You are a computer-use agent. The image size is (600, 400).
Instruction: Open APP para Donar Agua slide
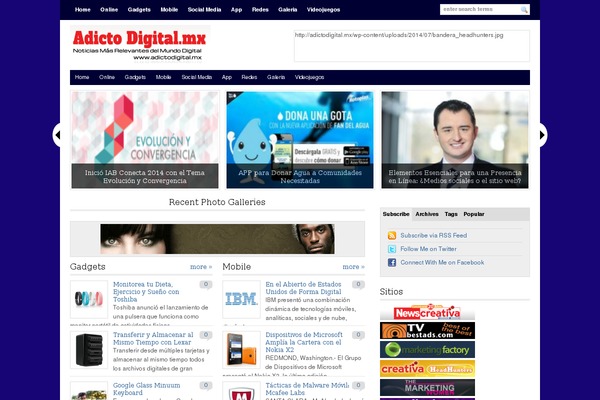(x=300, y=139)
